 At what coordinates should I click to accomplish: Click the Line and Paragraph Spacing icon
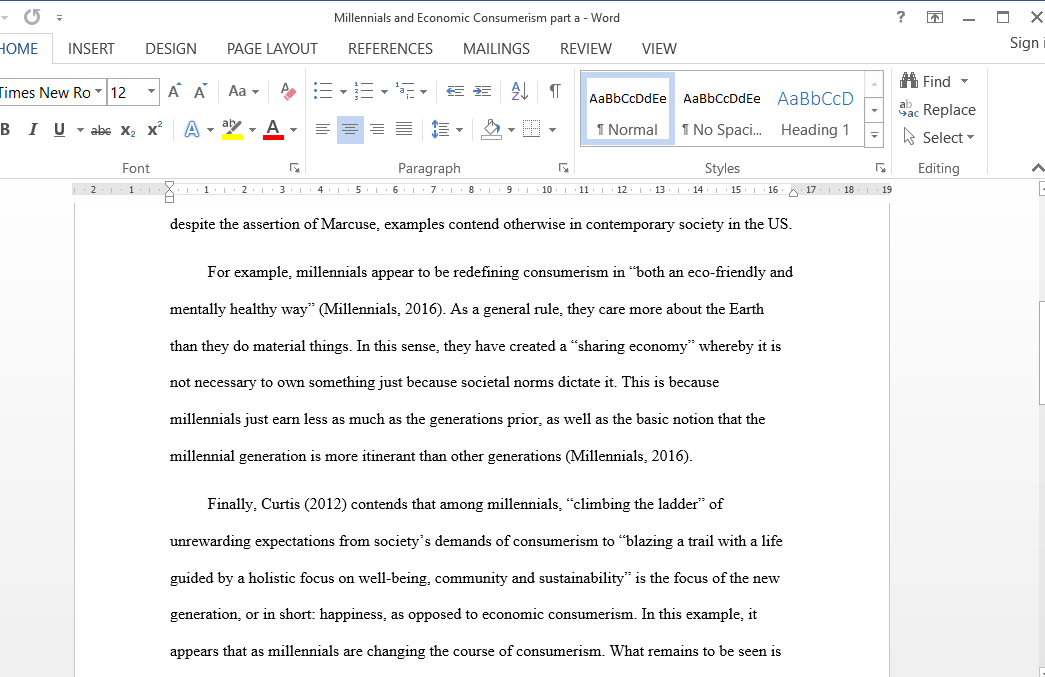pos(441,129)
